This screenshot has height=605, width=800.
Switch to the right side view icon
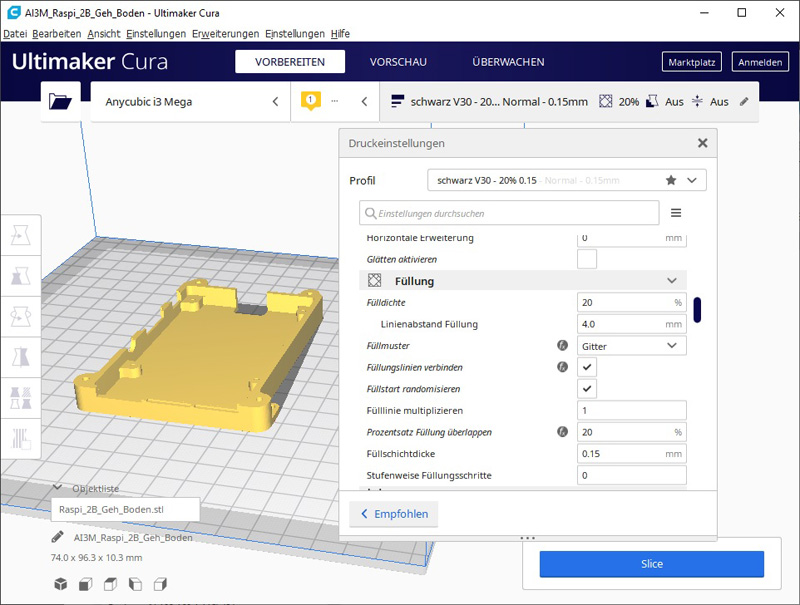pos(160,584)
